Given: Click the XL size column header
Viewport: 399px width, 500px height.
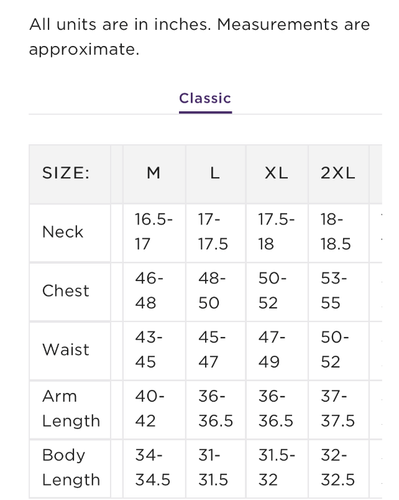Looking at the screenshot, I should tap(277, 174).
